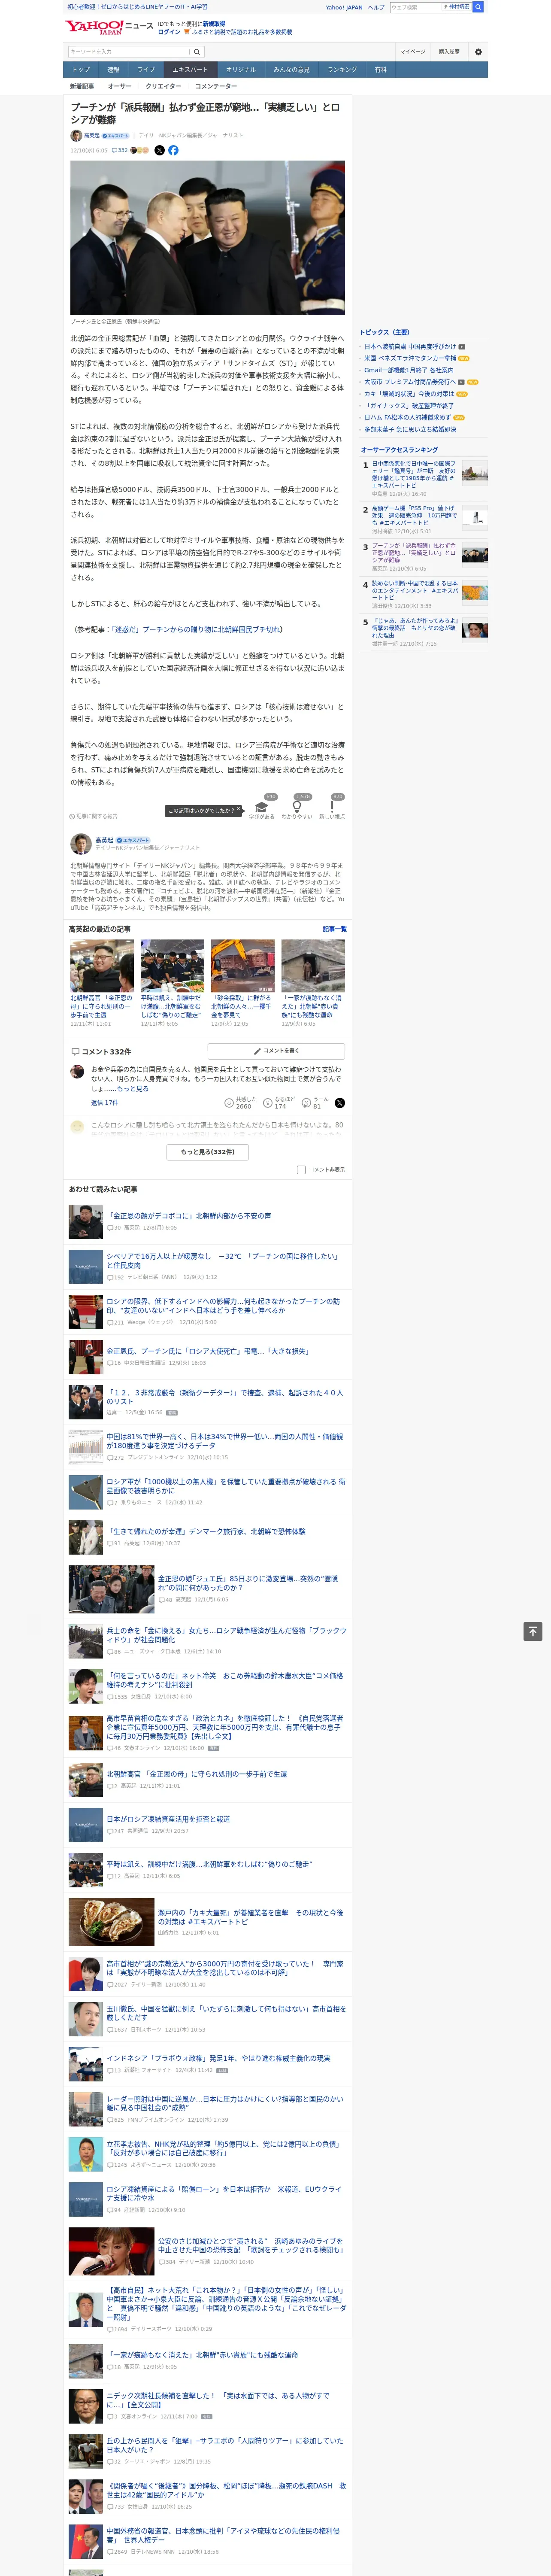
Task: Click the Yahoo! JAPAN header link
Action: coord(344,7)
